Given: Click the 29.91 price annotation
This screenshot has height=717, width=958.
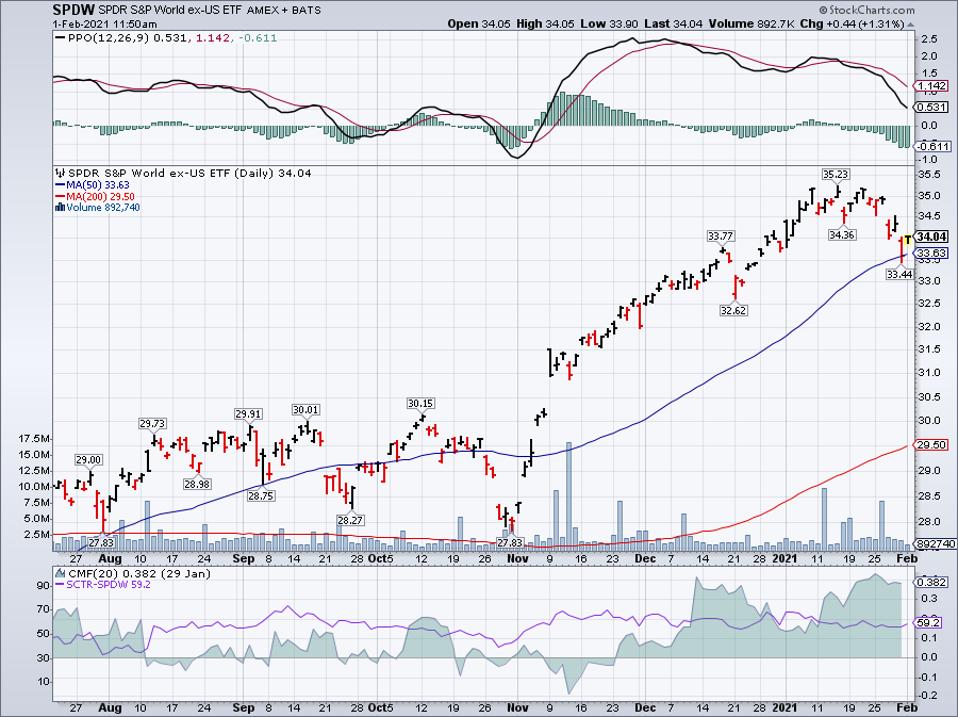Looking at the screenshot, I should (248, 414).
